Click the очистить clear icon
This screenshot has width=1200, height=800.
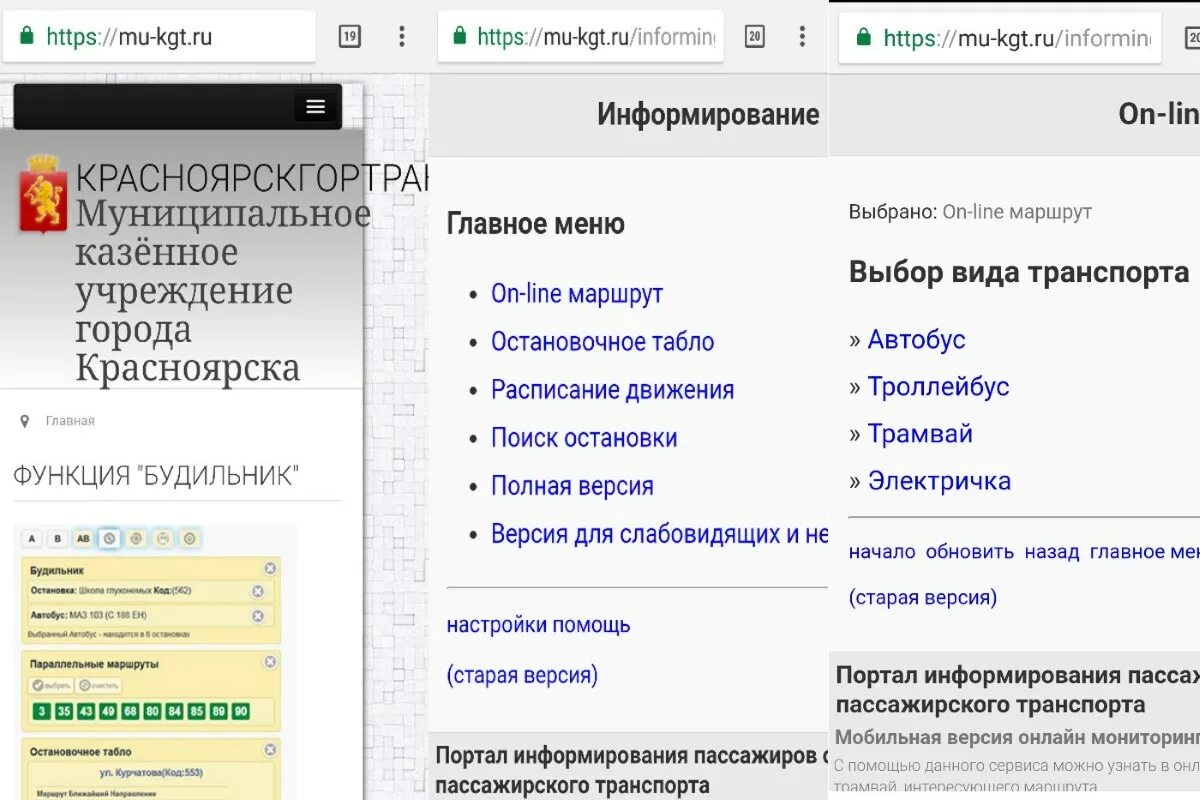point(85,686)
